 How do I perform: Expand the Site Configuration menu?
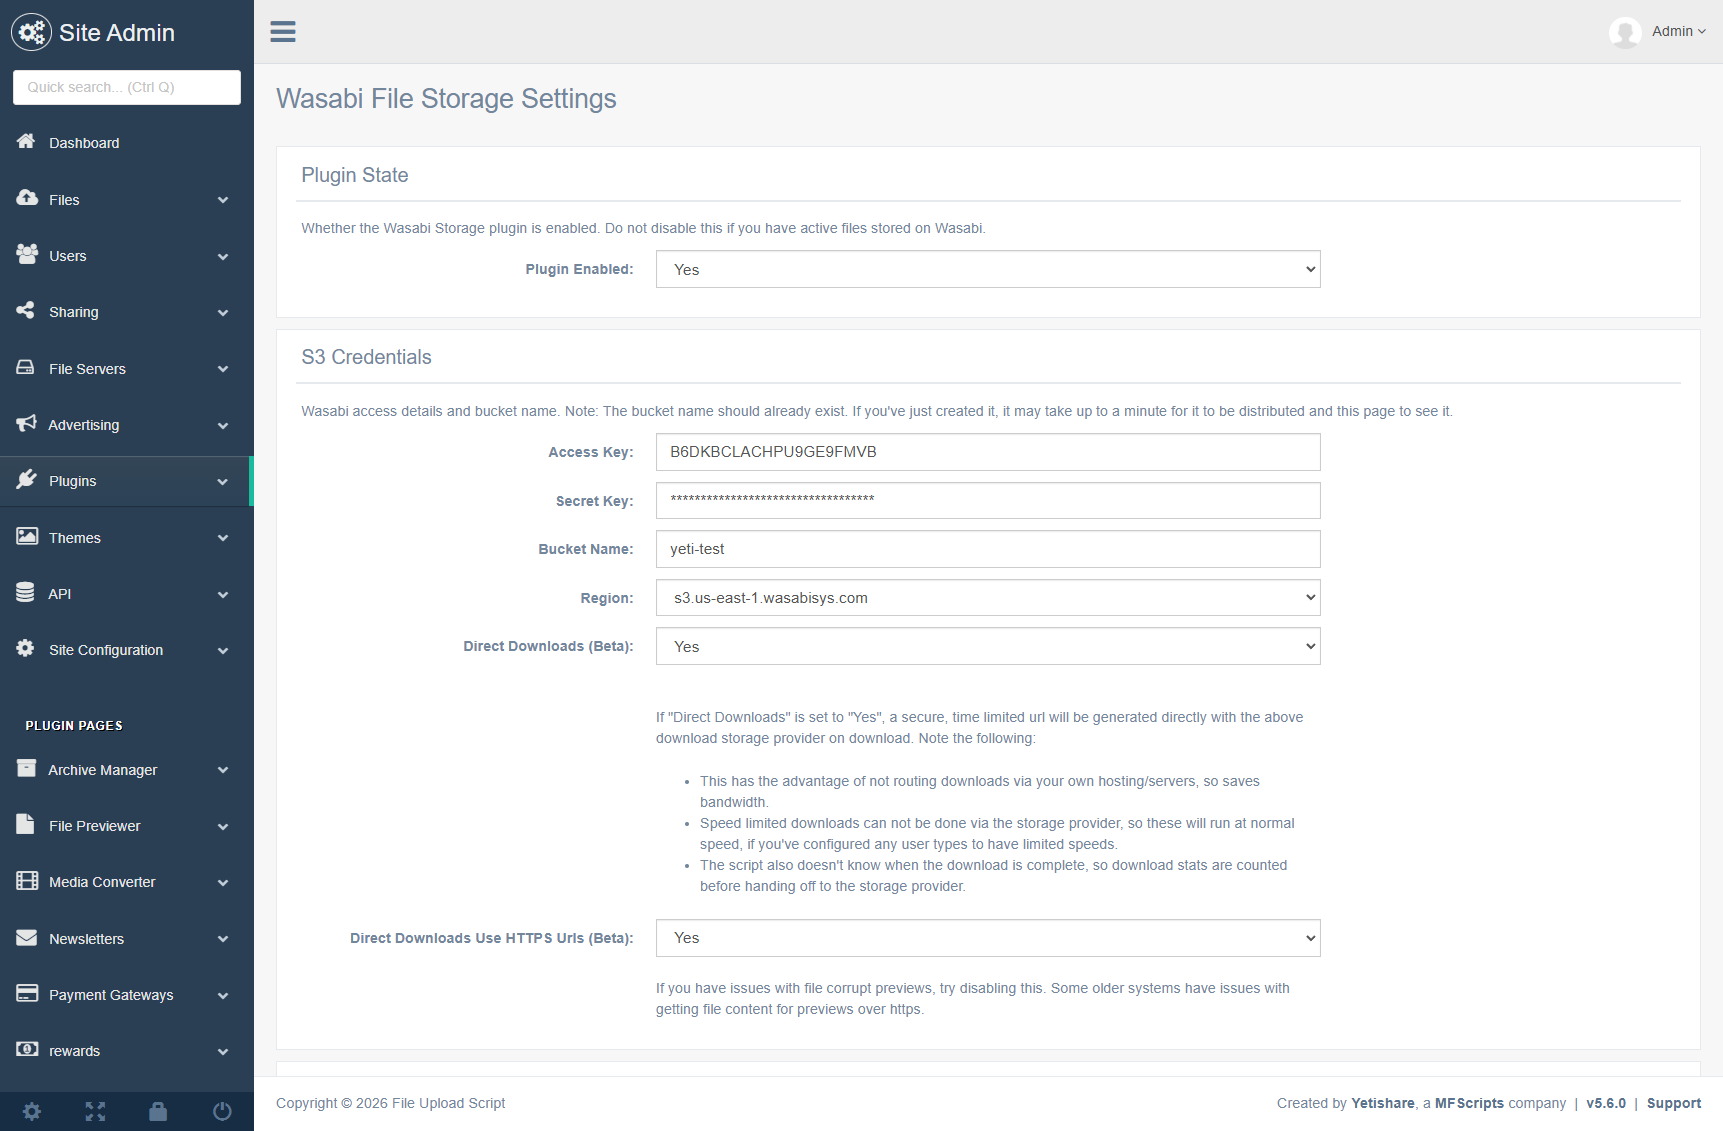[125, 650]
